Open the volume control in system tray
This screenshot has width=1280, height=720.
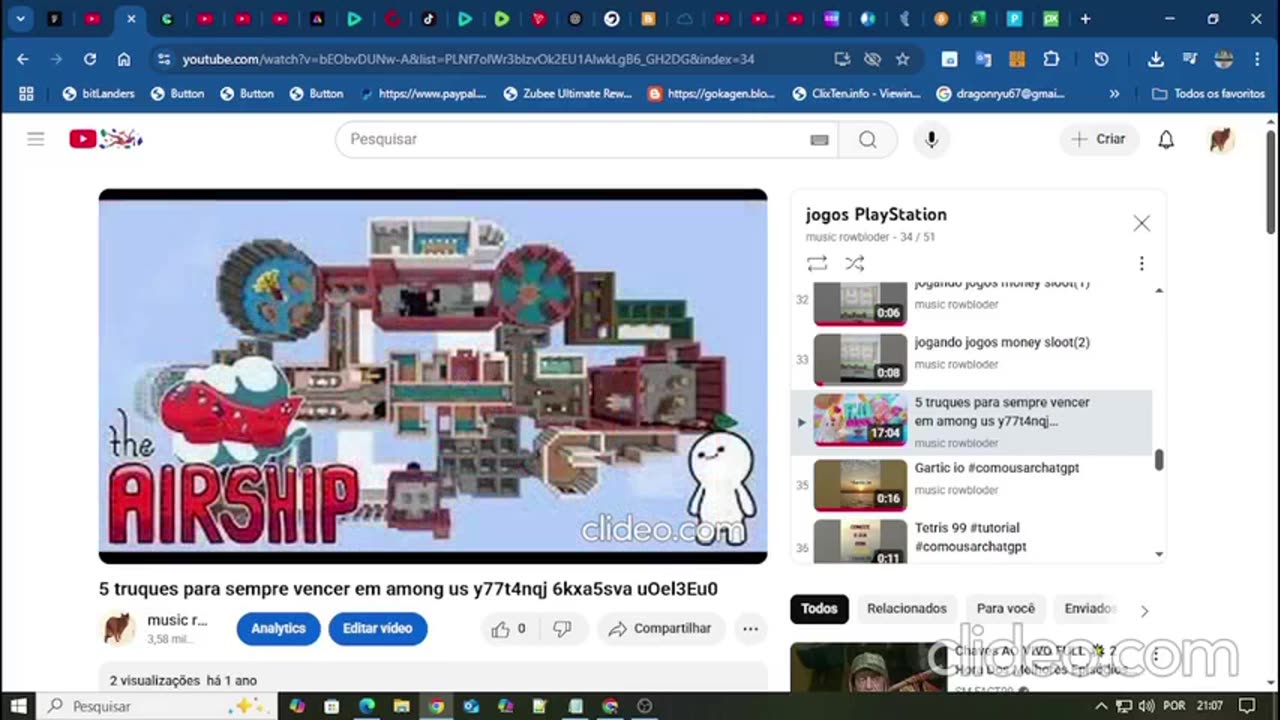[1146, 706]
